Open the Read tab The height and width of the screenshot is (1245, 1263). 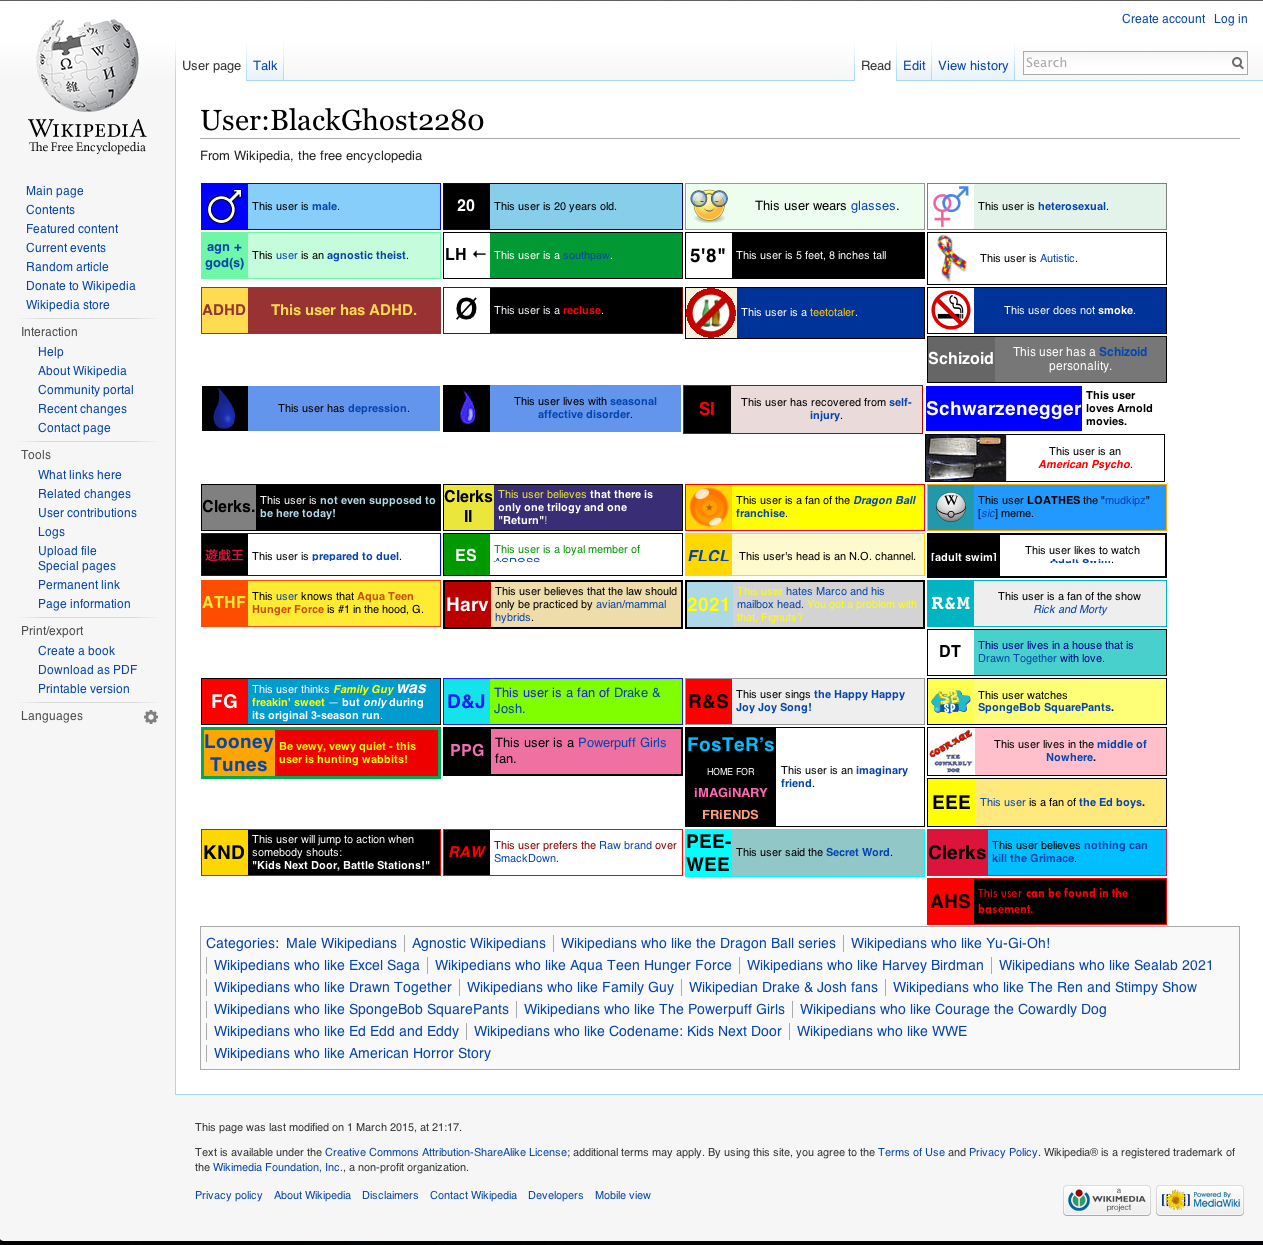[x=876, y=65]
